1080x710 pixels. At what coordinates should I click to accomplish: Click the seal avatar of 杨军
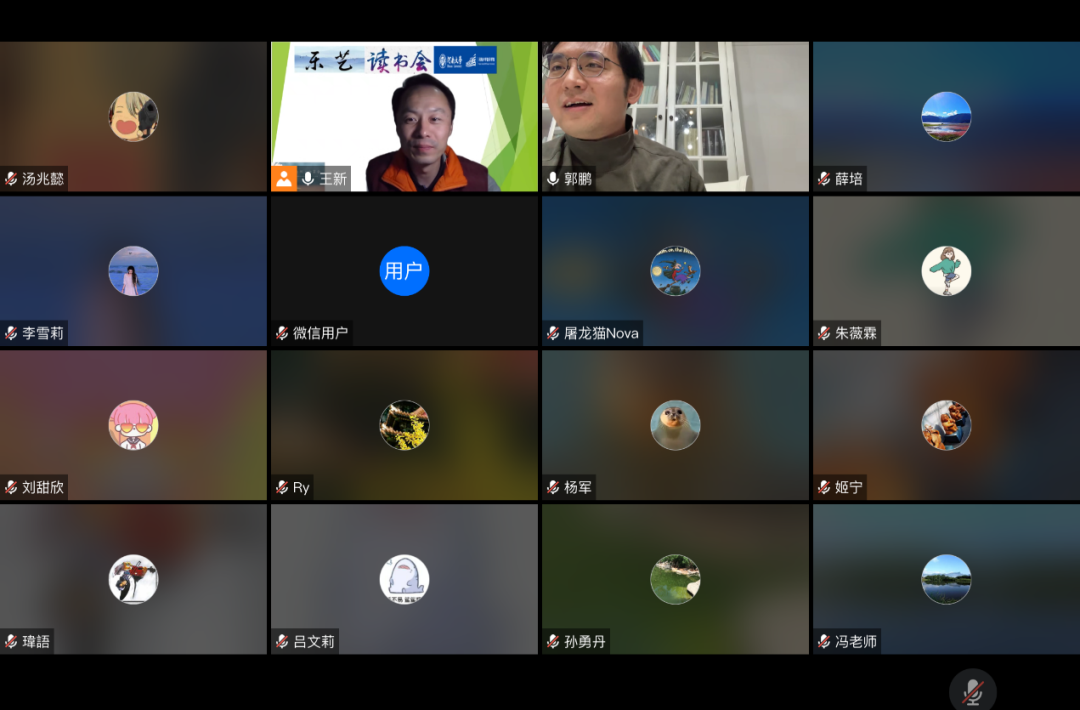tap(675, 425)
